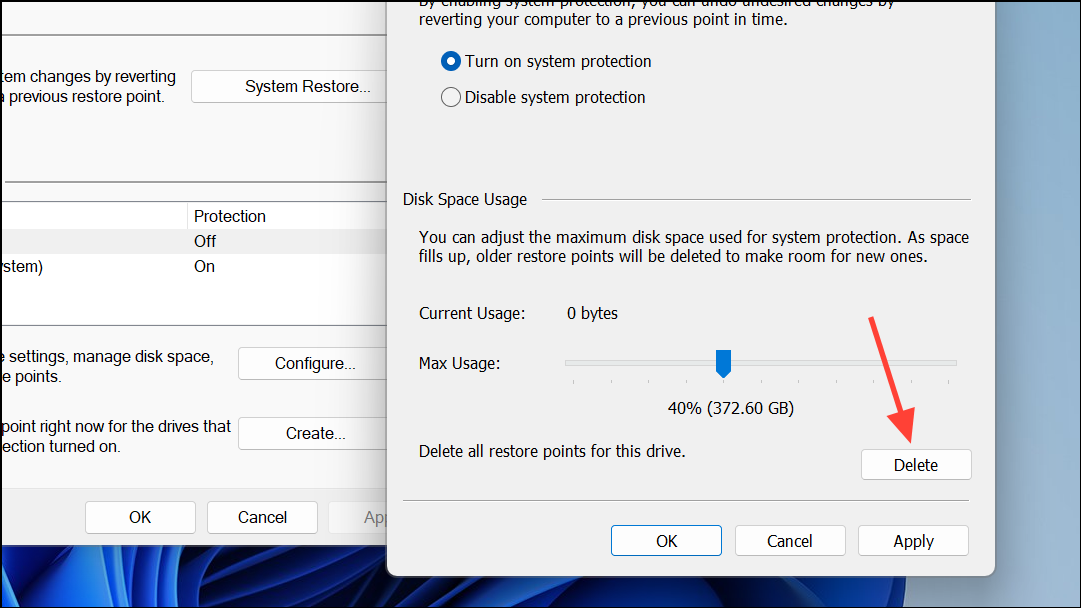Image resolution: width=1081 pixels, height=608 pixels.
Task: Click the Max Usage slider handle
Action: [x=724, y=363]
